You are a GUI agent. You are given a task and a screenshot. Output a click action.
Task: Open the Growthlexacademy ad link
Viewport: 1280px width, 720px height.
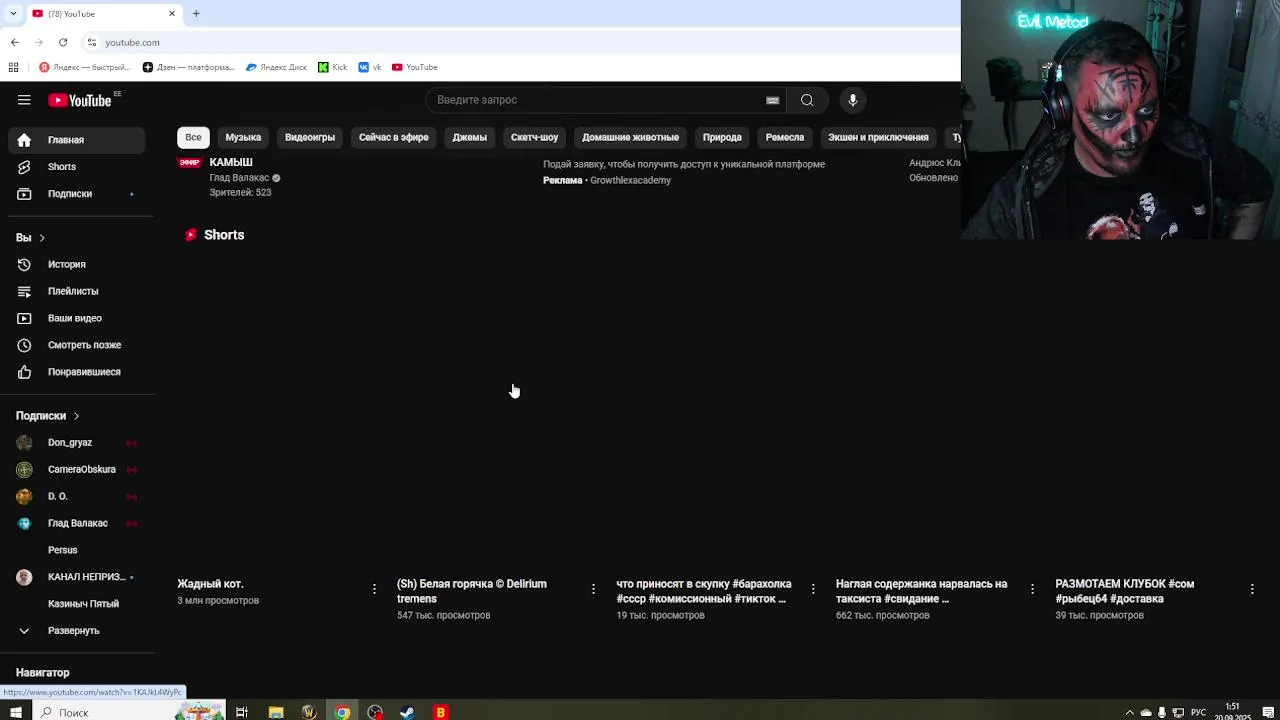coord(630,181)
